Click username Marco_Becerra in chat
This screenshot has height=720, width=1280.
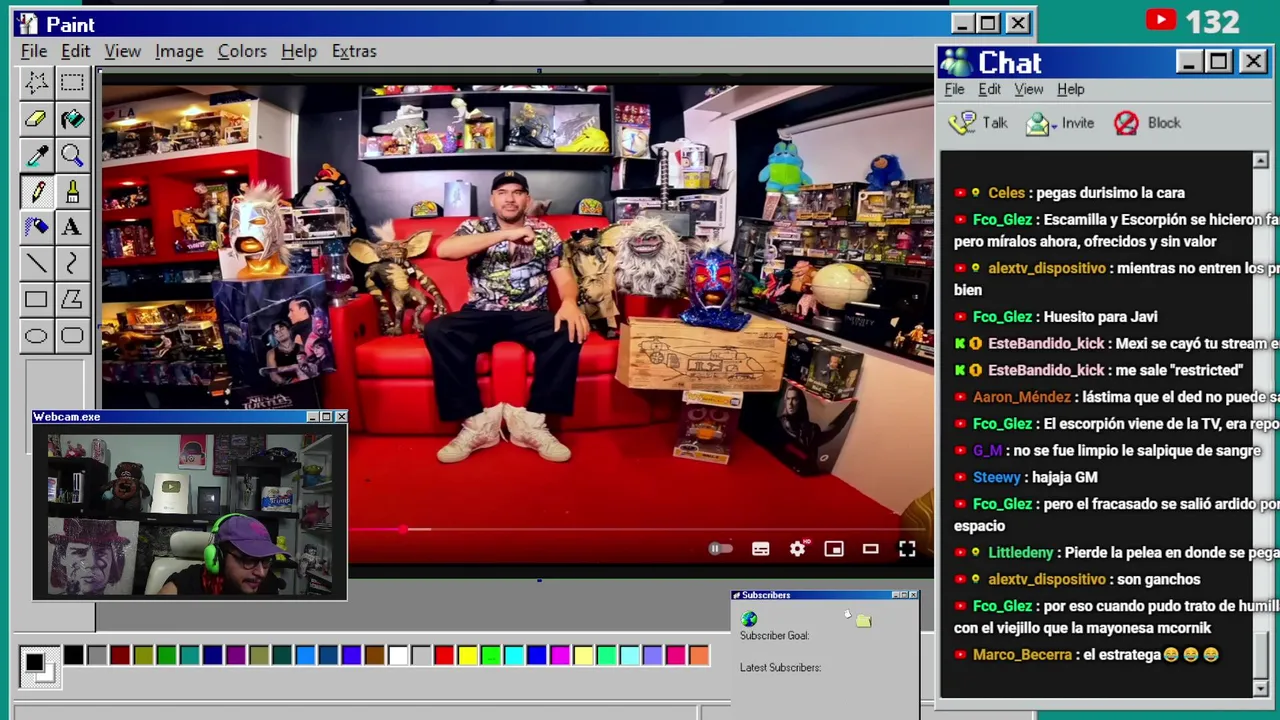click(x=1022, y=655)
